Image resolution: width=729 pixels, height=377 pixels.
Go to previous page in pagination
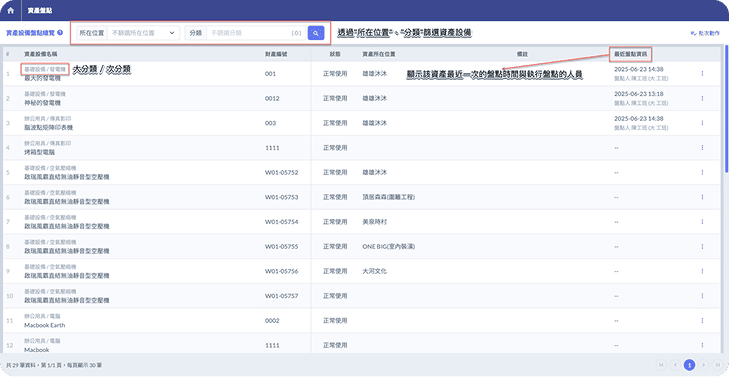[675, 365]
